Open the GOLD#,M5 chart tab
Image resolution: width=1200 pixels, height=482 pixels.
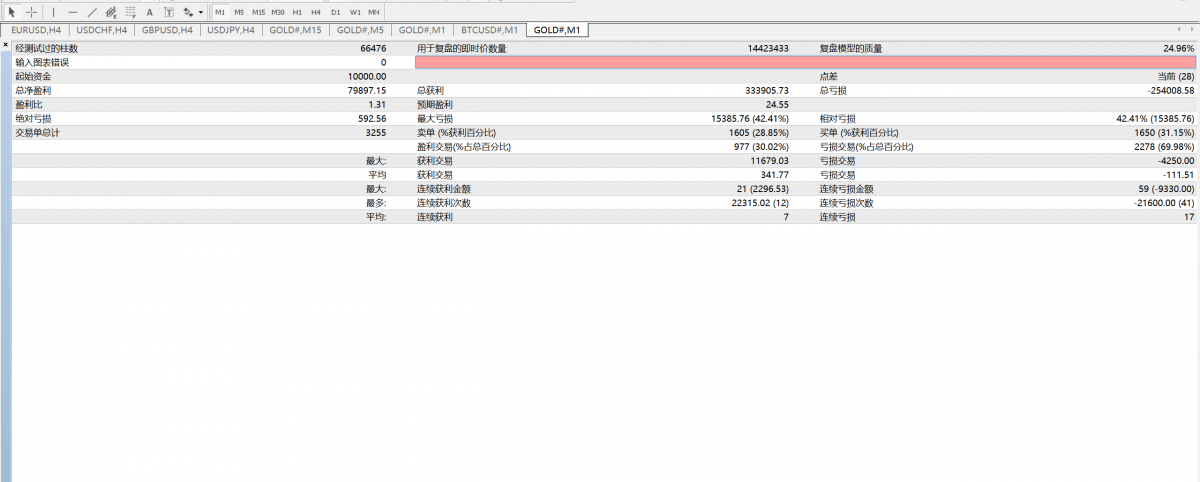point(358,30)
